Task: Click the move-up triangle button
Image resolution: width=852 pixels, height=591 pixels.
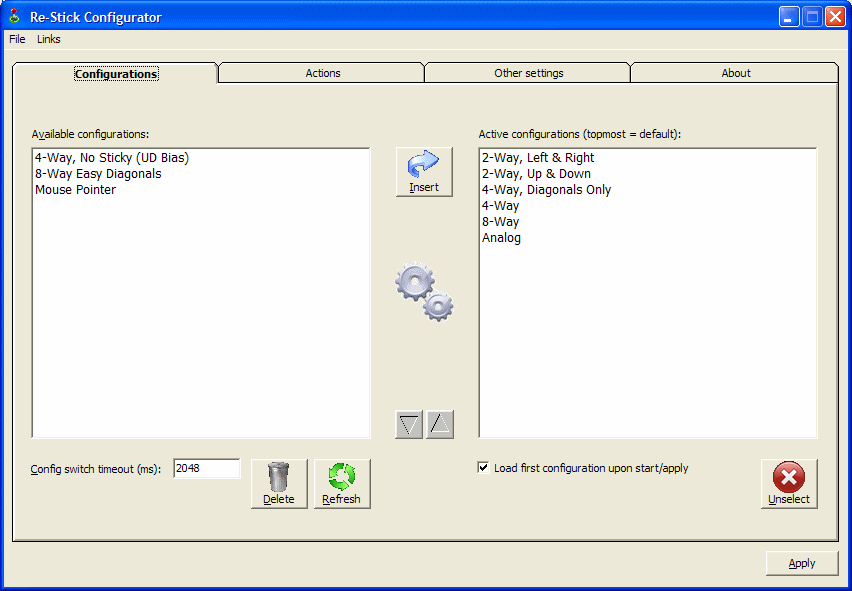Action: [x=440, y=424]
